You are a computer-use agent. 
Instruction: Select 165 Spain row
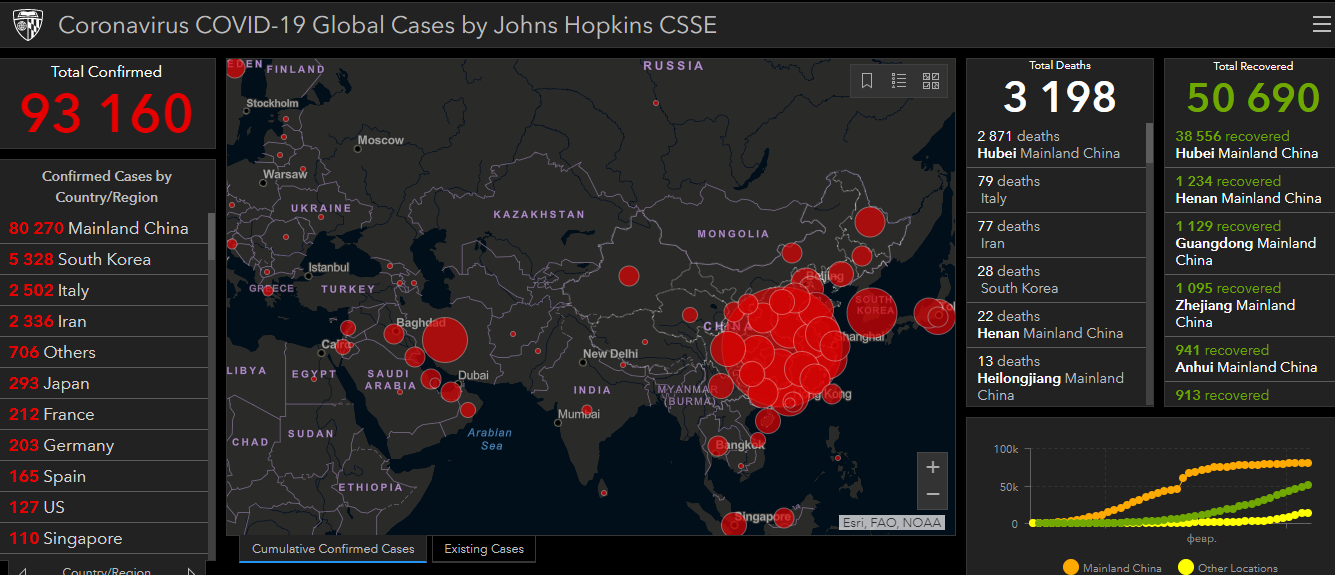104,476
